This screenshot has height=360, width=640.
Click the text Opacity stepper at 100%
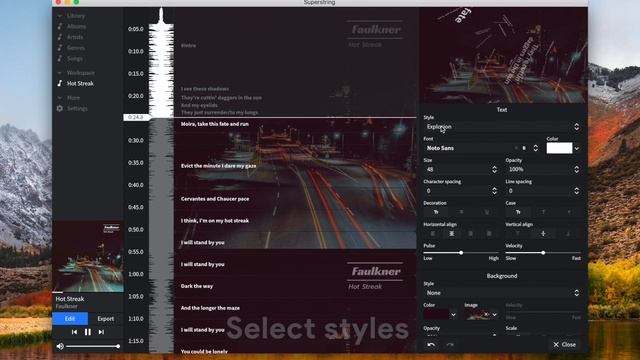(x=576, y=169)
